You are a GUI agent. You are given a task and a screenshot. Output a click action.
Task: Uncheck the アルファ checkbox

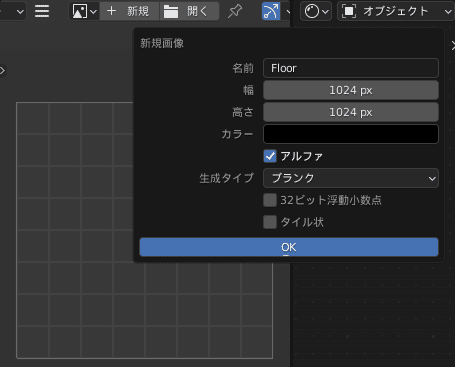click(x=270, y=156)
